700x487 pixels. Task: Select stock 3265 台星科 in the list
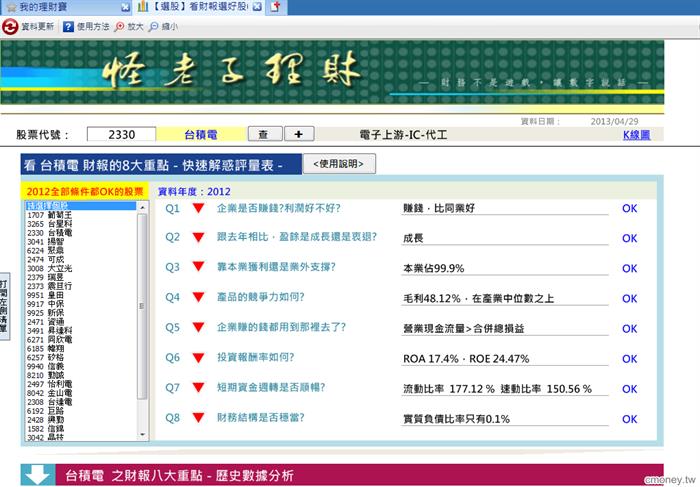click(x=81, y=224)
